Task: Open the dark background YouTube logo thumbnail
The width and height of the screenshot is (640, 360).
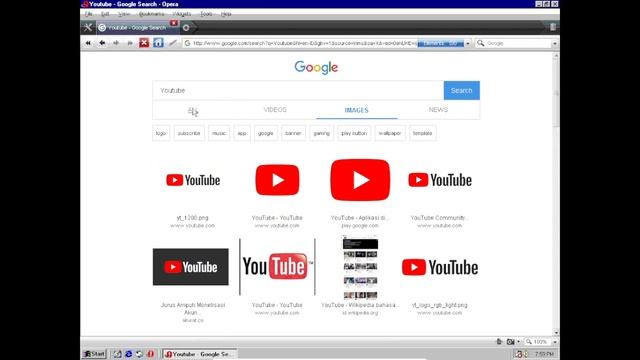Action: coord(191,267)
